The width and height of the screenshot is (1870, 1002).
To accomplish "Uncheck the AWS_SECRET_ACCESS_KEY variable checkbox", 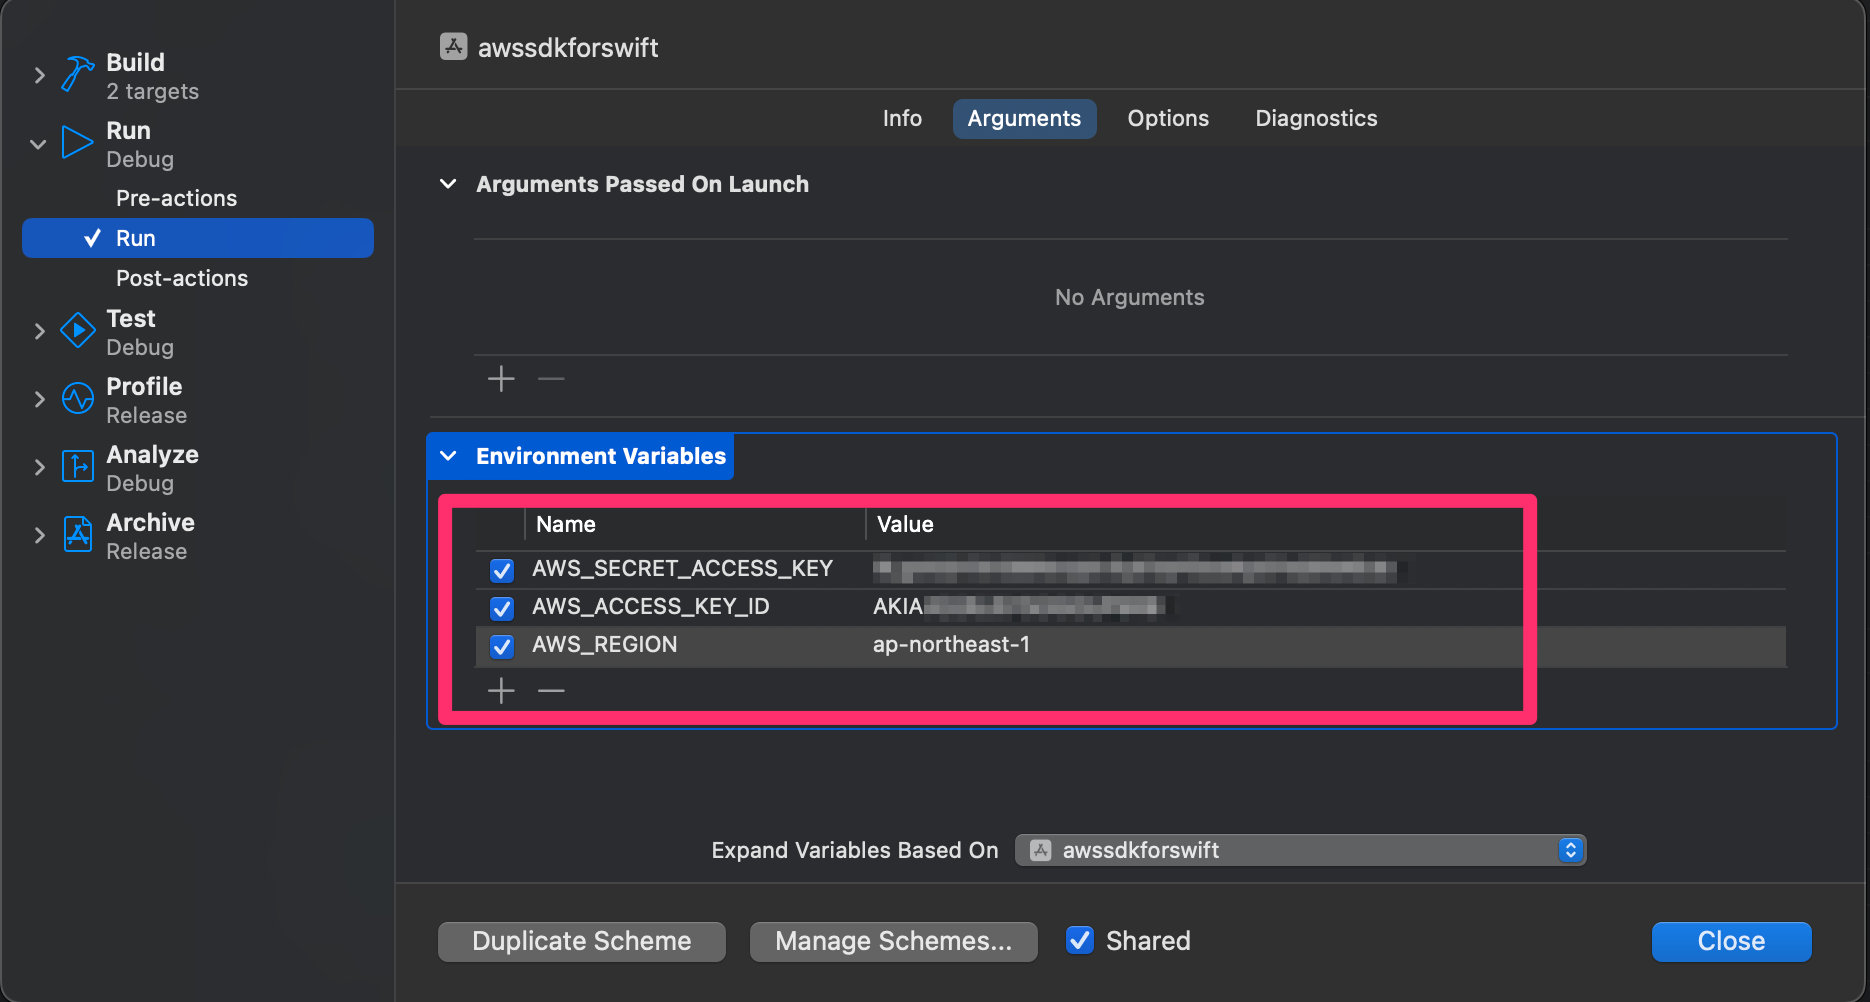I will coord(502,570).
